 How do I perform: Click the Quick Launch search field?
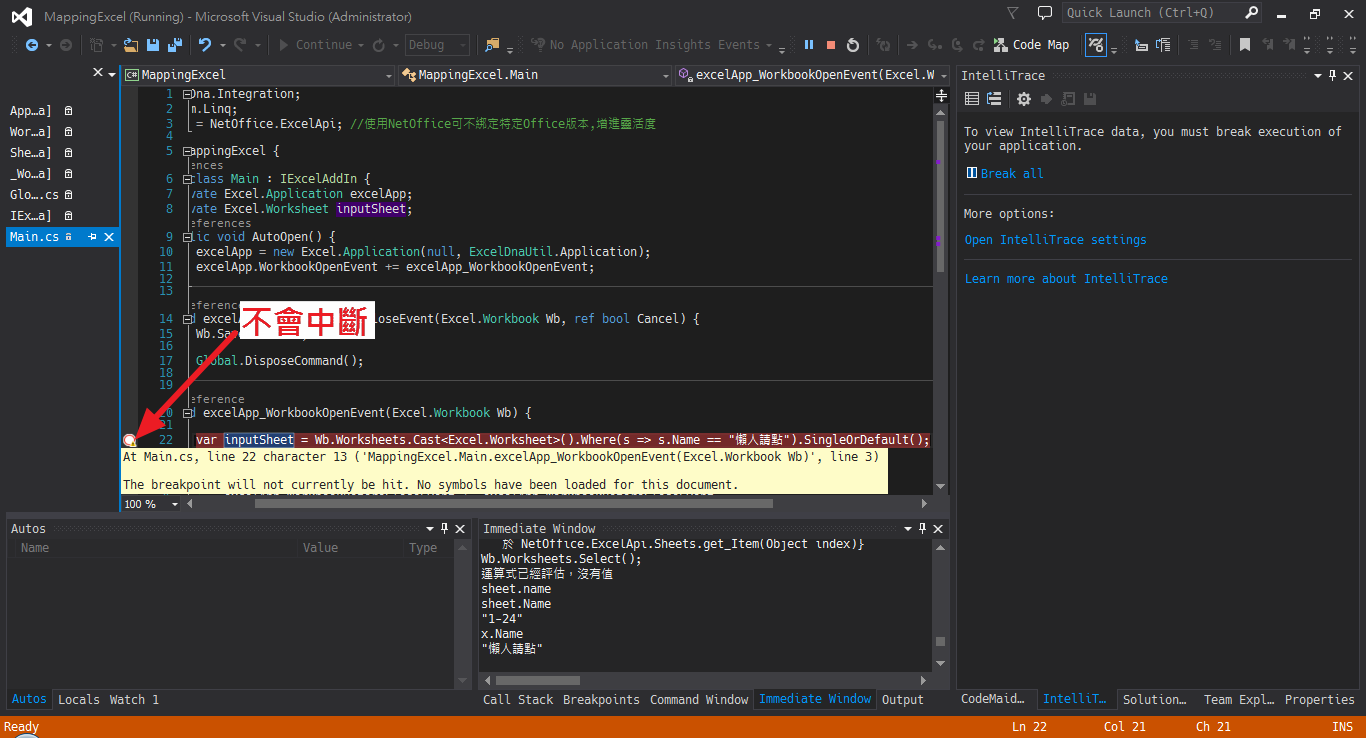point(1152,13)
